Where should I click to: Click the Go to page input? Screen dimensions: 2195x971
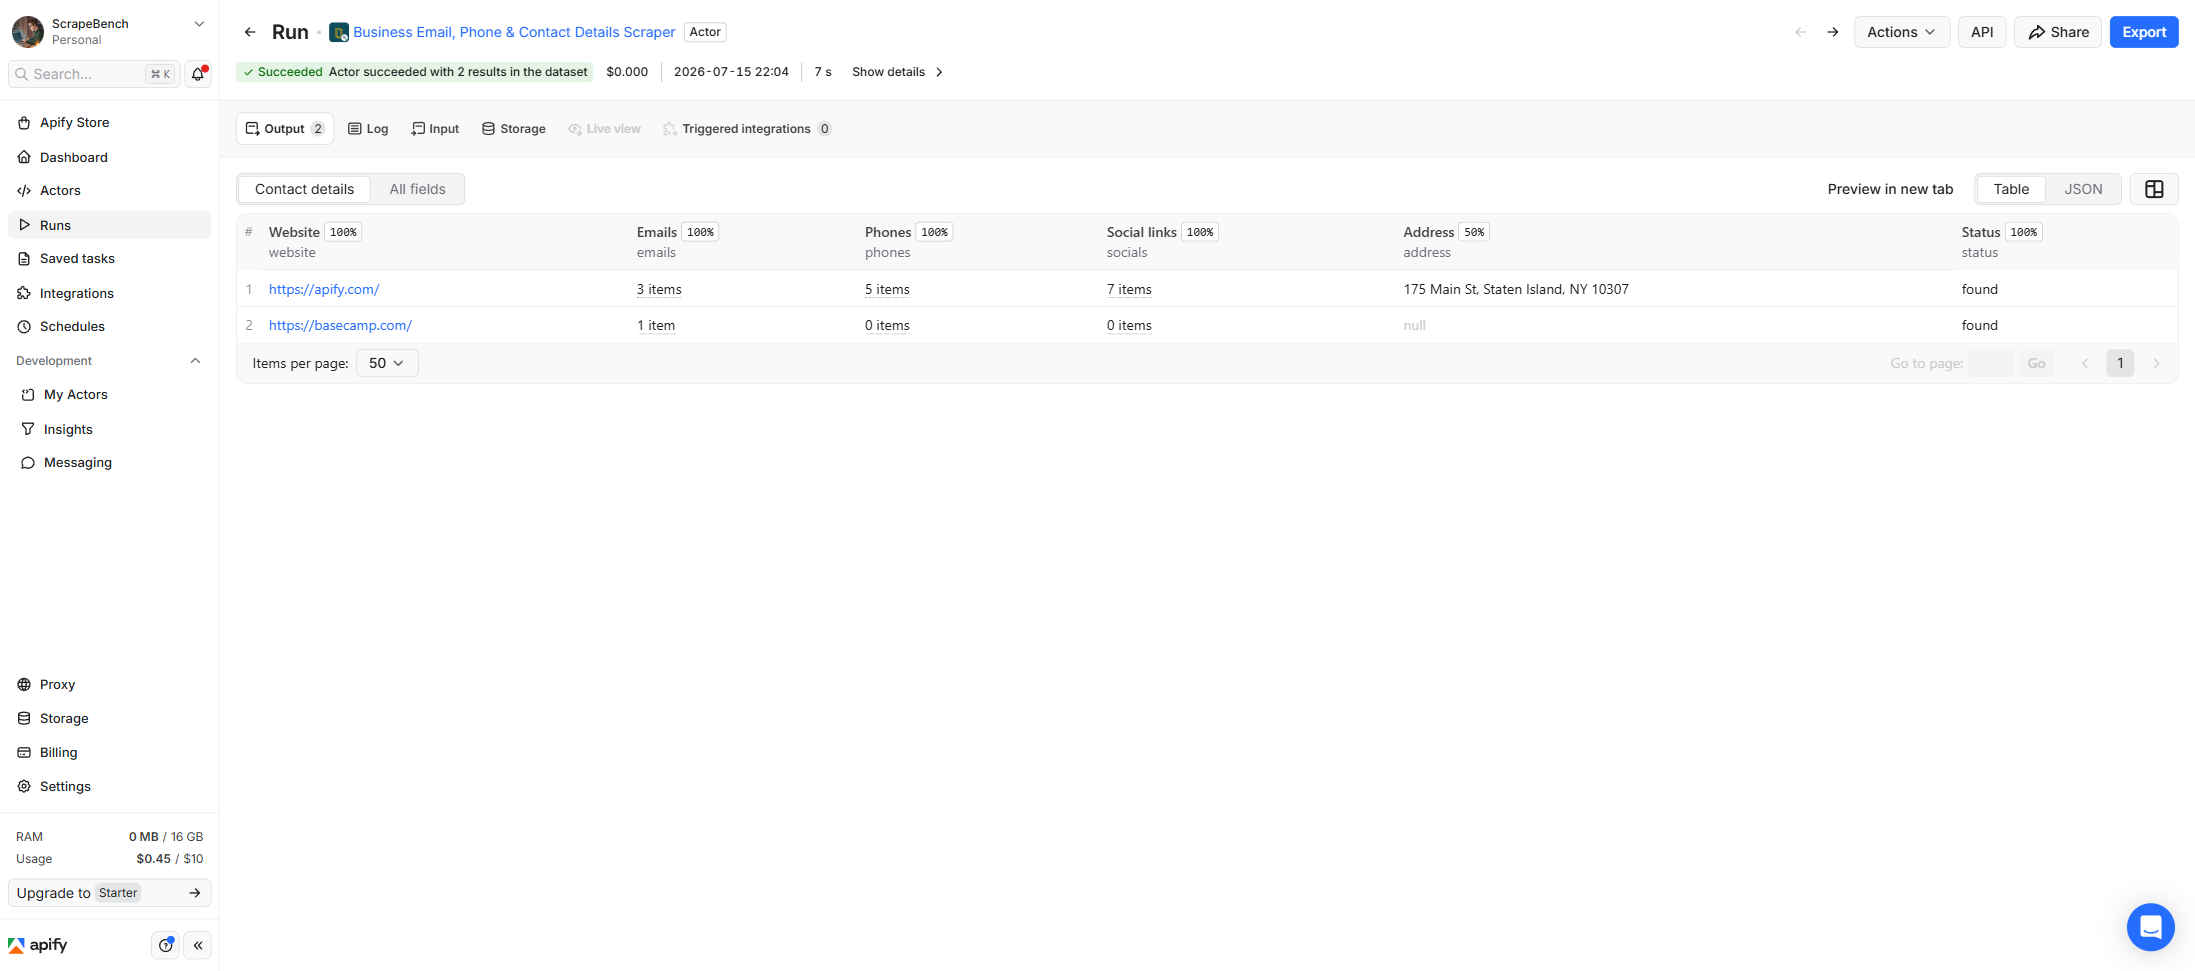(1991, 363)
